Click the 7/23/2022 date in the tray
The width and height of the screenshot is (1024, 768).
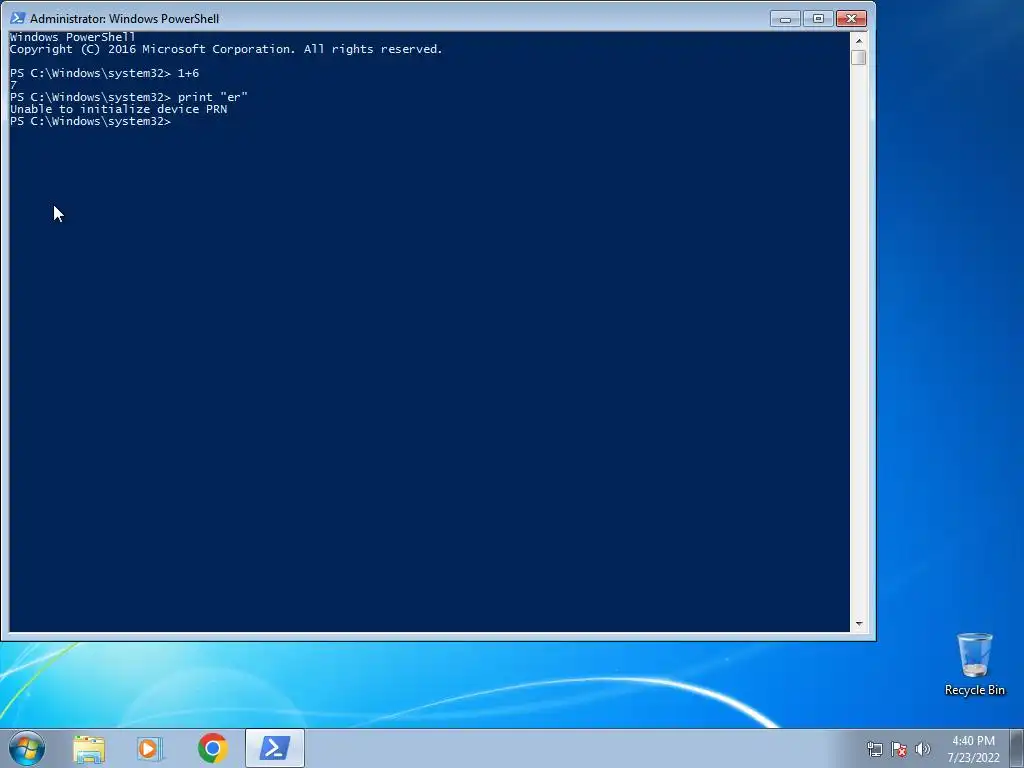(x=973, y=758)
